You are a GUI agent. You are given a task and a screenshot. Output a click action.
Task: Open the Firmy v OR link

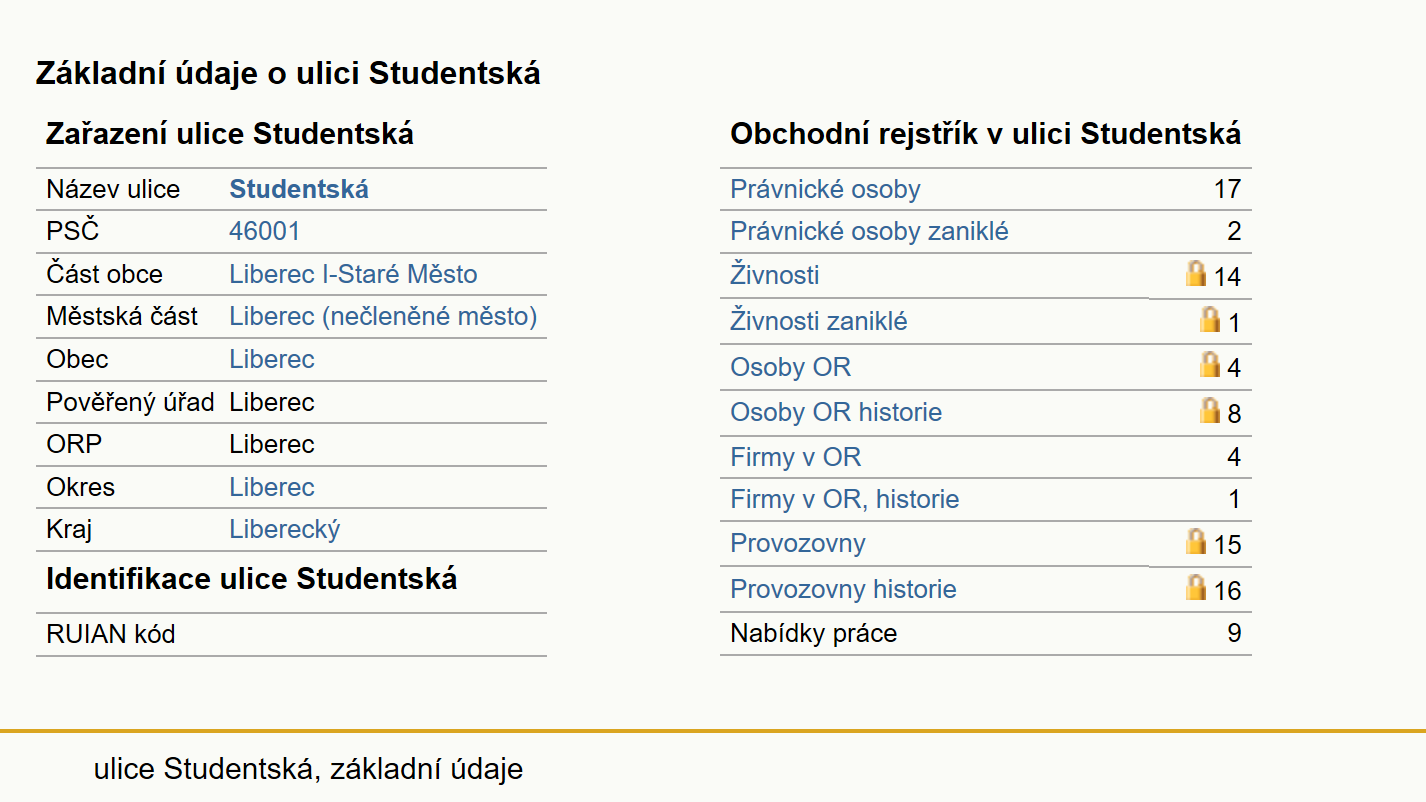(x=795, y=458)
